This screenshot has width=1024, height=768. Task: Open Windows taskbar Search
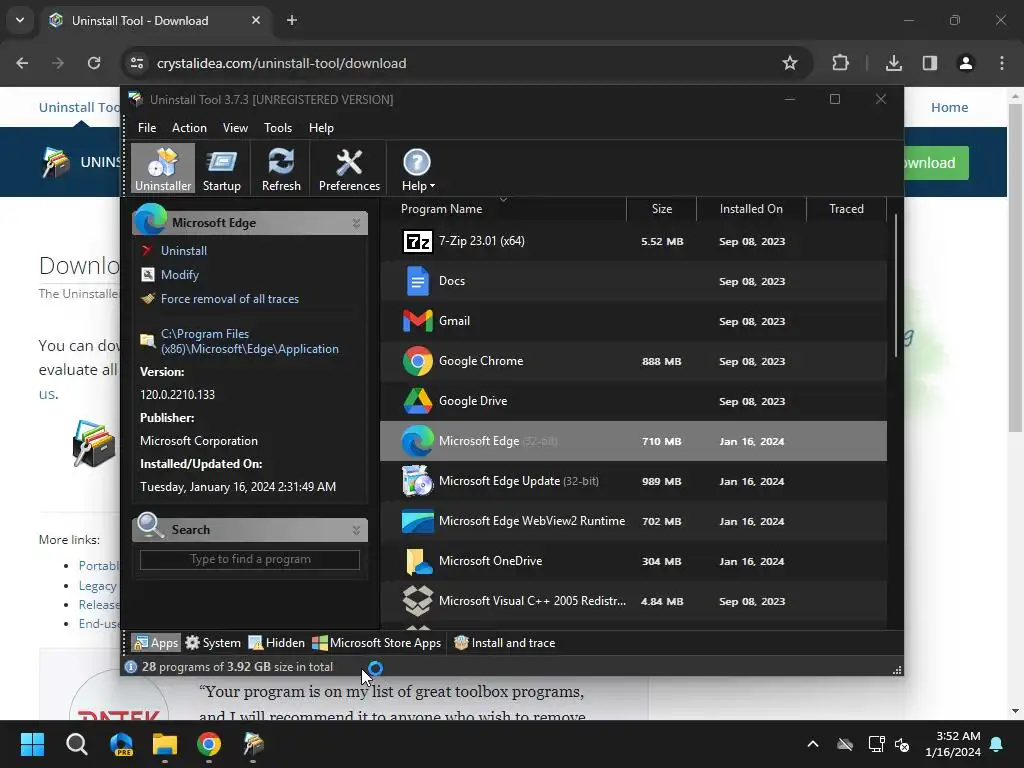pyautogui.click(x=76, y=744)
